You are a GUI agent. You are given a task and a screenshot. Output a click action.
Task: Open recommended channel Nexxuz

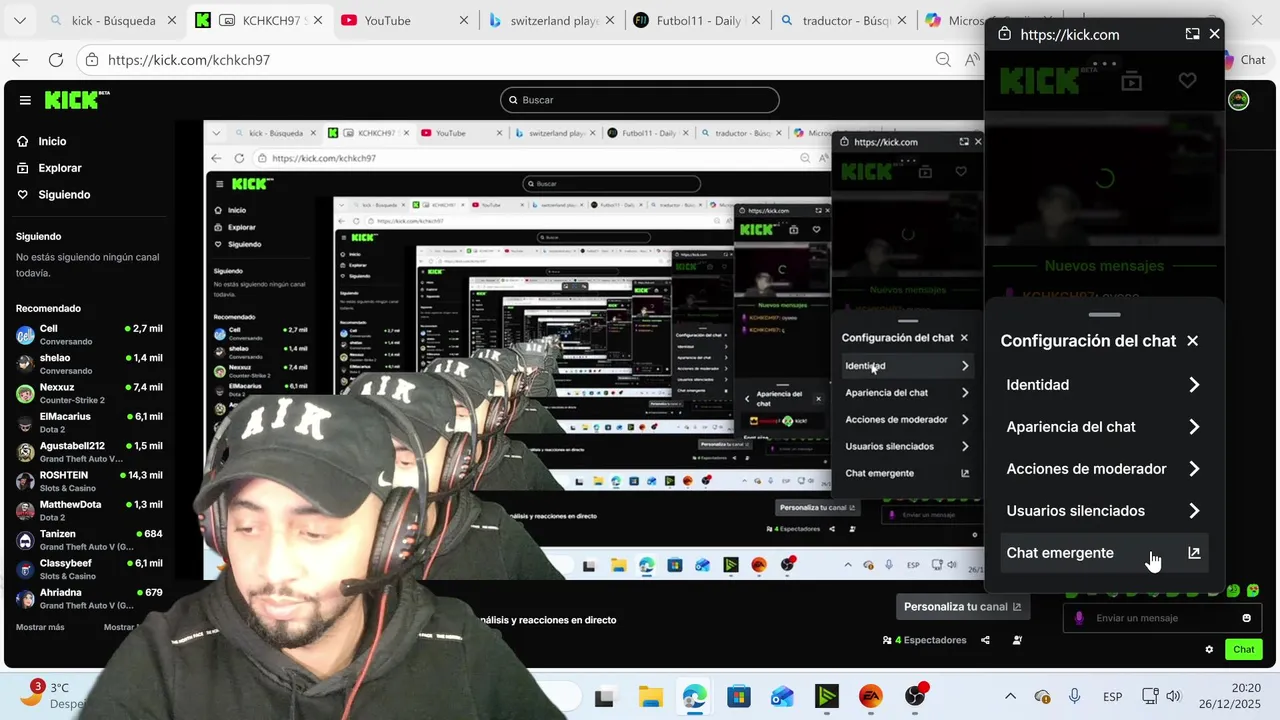pos(89,393)
